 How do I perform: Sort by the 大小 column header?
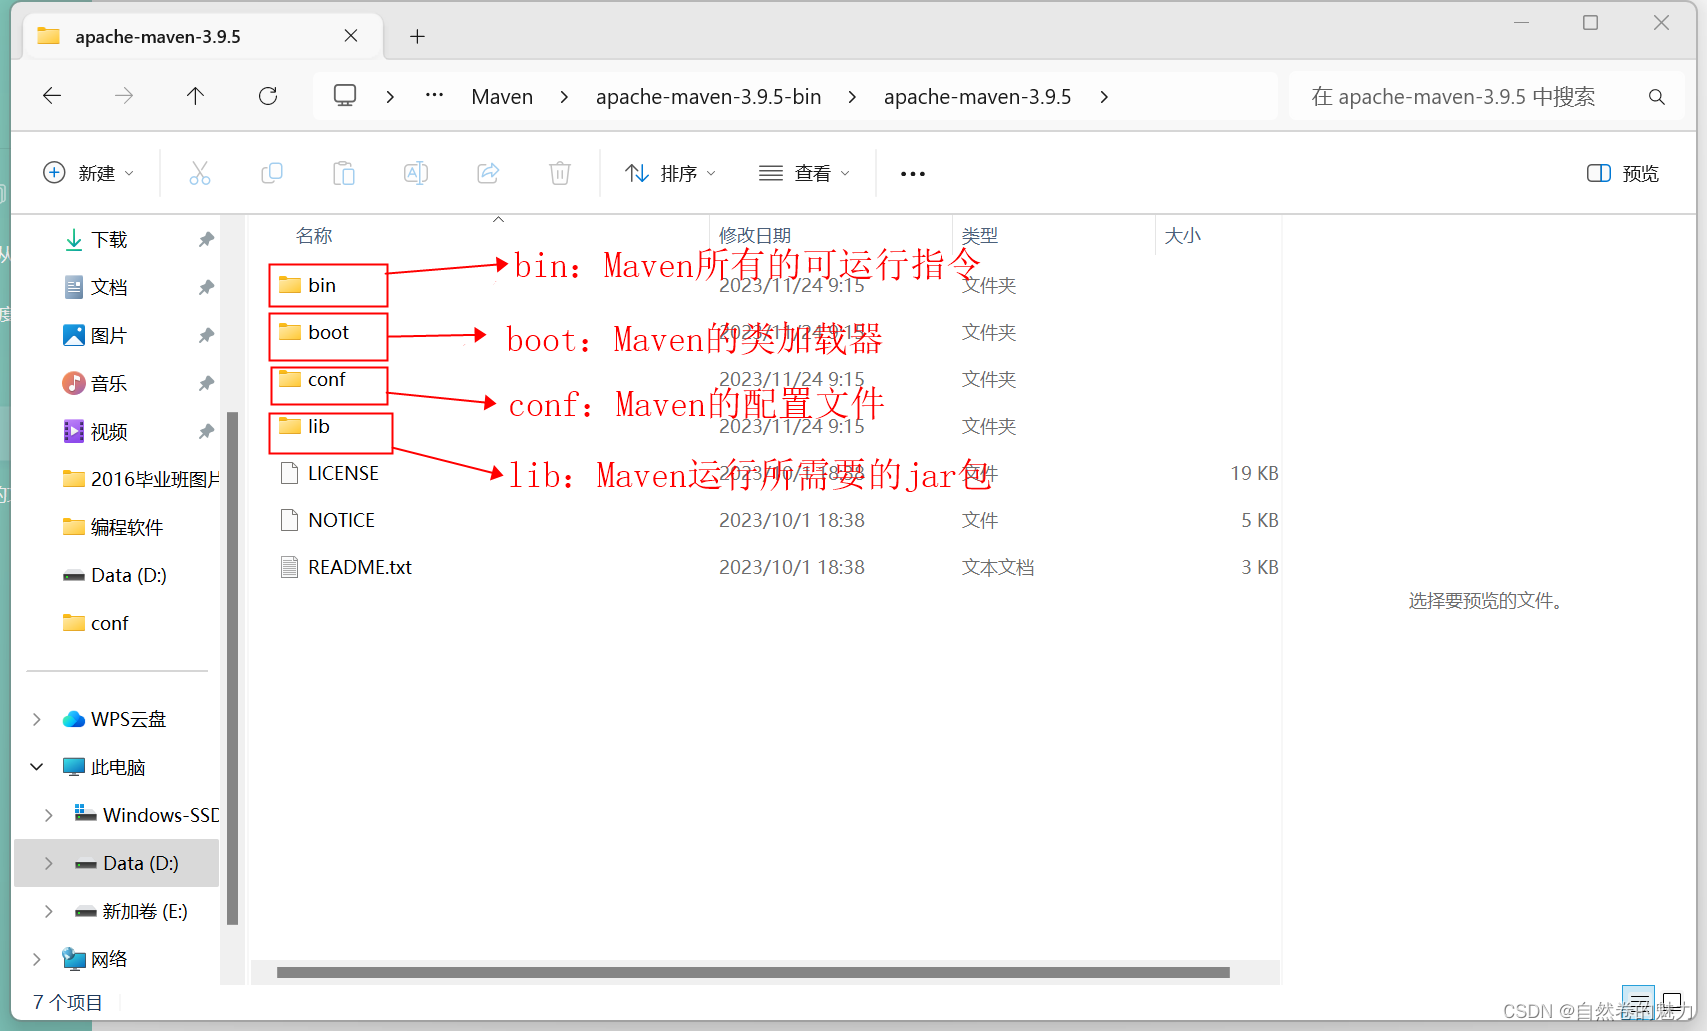tap(1183, 236)
